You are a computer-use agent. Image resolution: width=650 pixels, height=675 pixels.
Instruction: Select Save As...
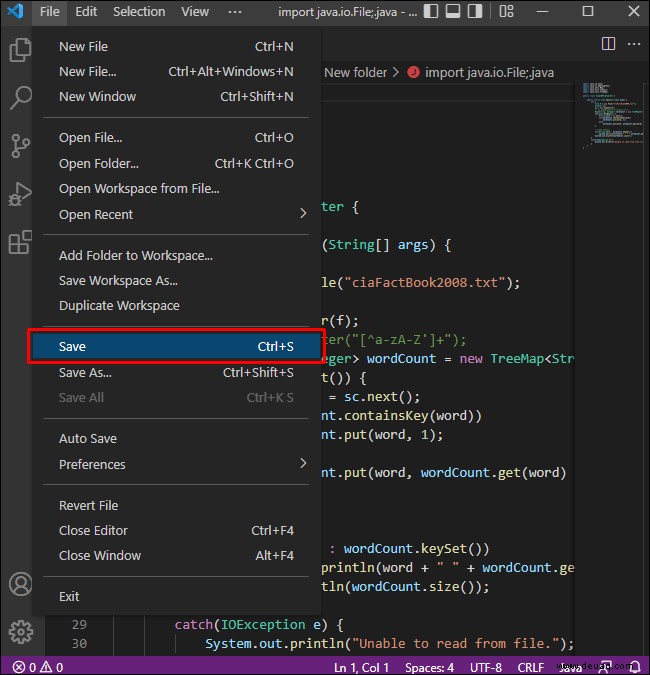coord(176,372)
